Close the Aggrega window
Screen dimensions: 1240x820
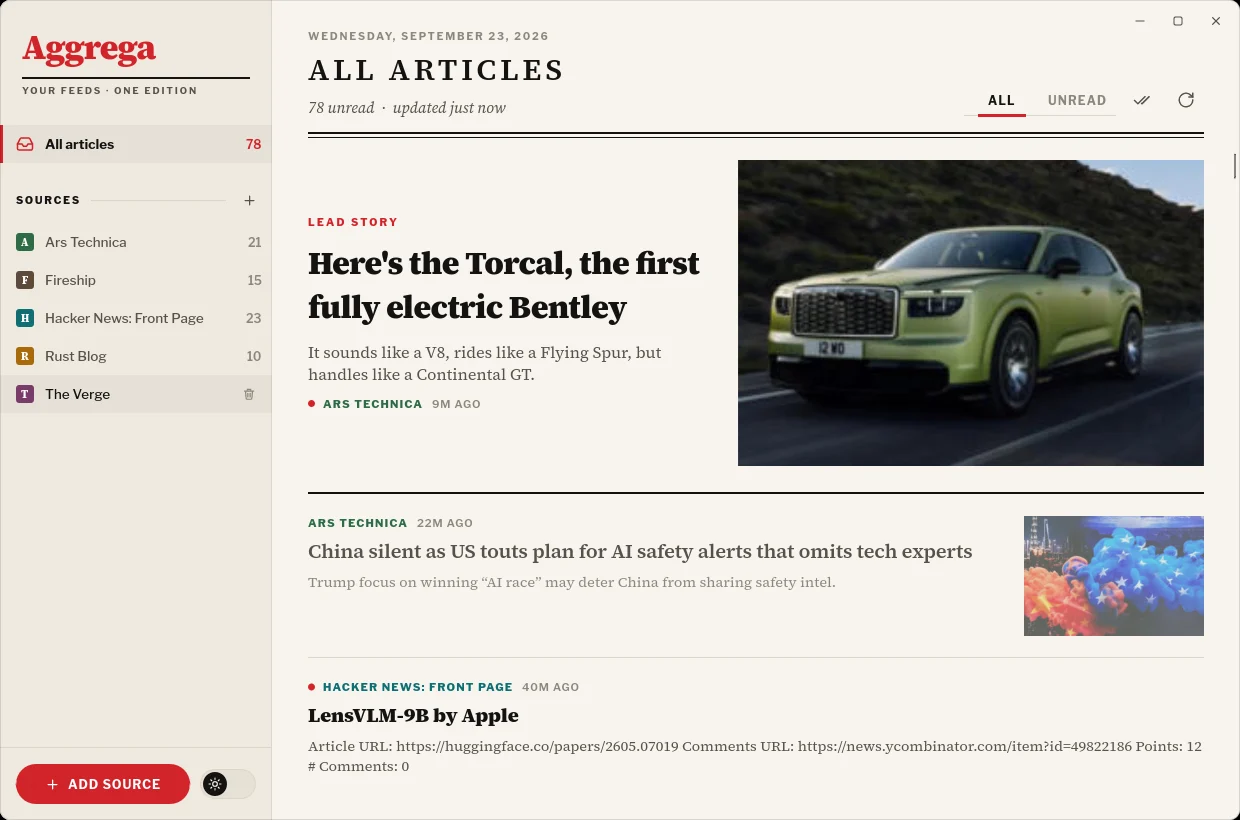(1216, 21)
